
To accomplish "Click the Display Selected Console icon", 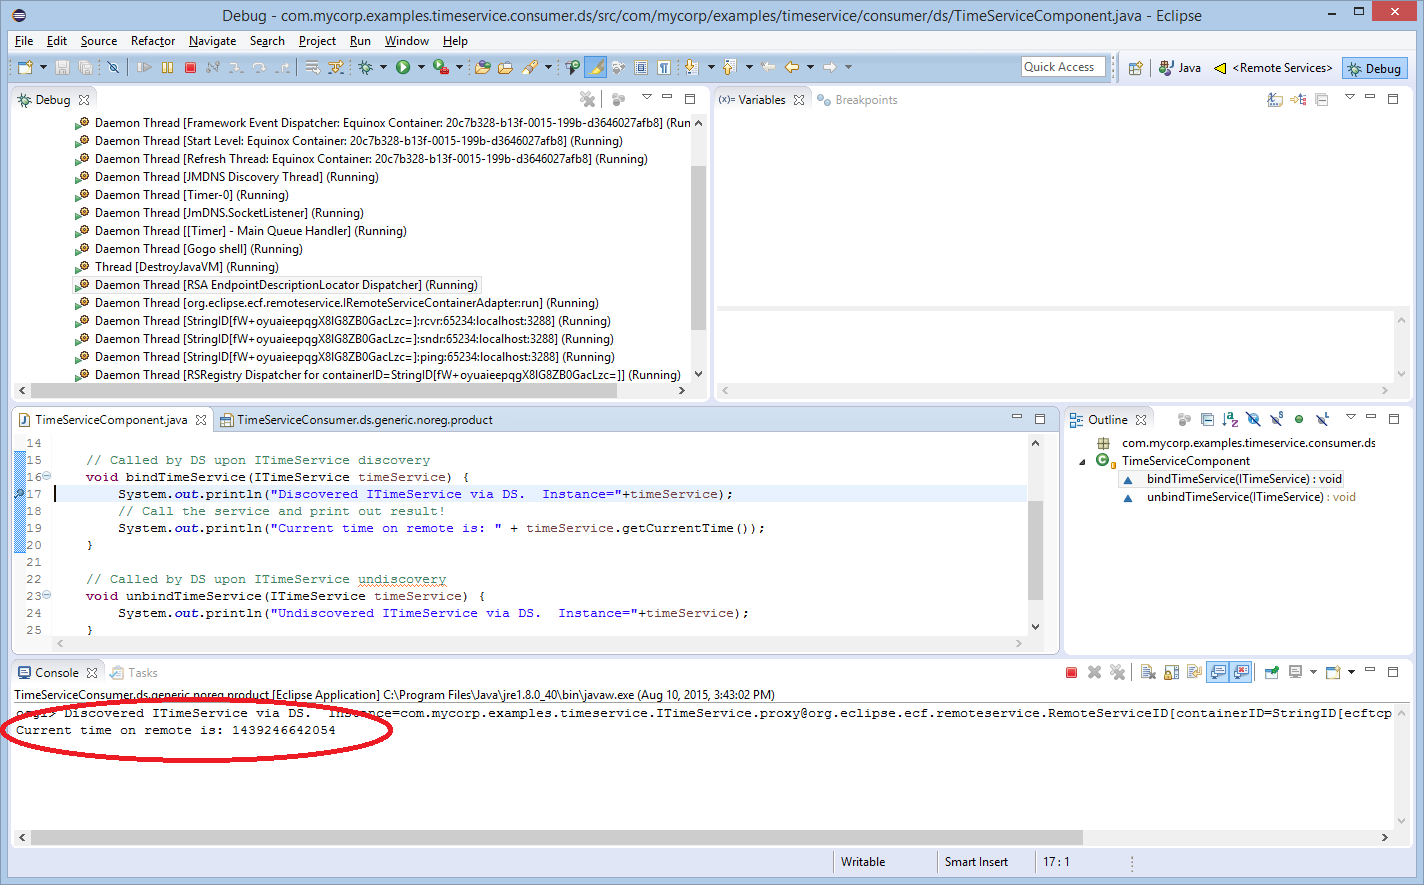I will click(x=1296, y=672).
